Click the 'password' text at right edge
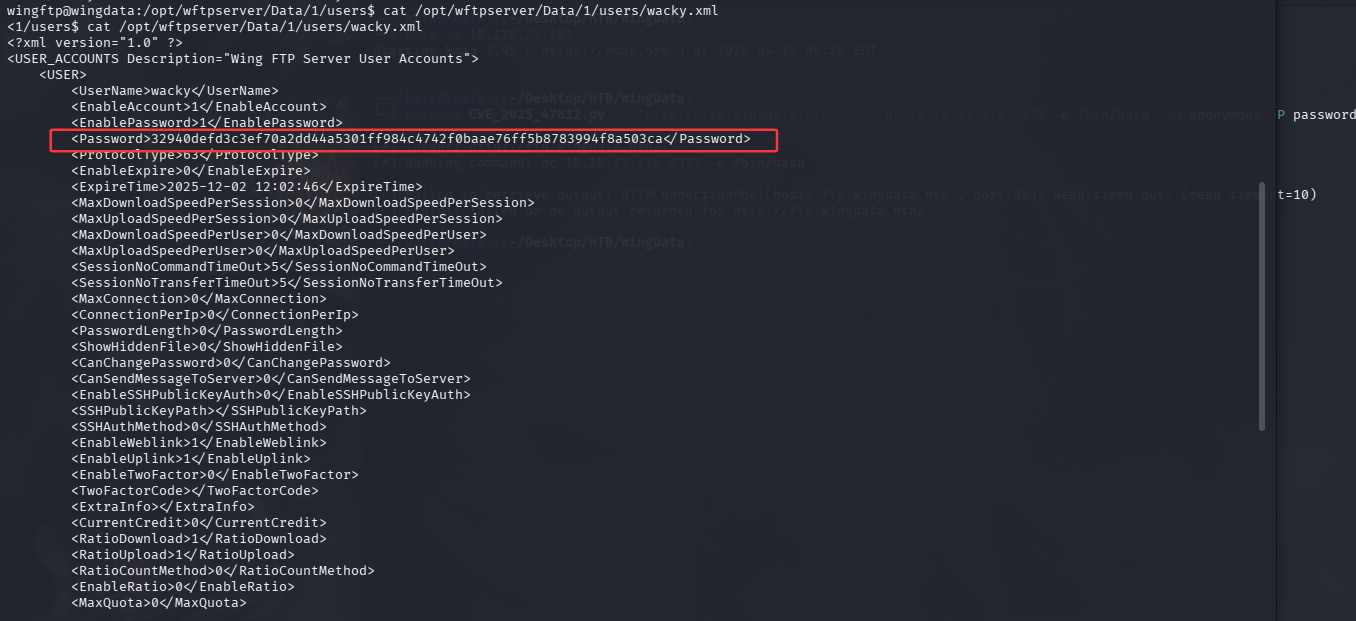 point(1324,115)
